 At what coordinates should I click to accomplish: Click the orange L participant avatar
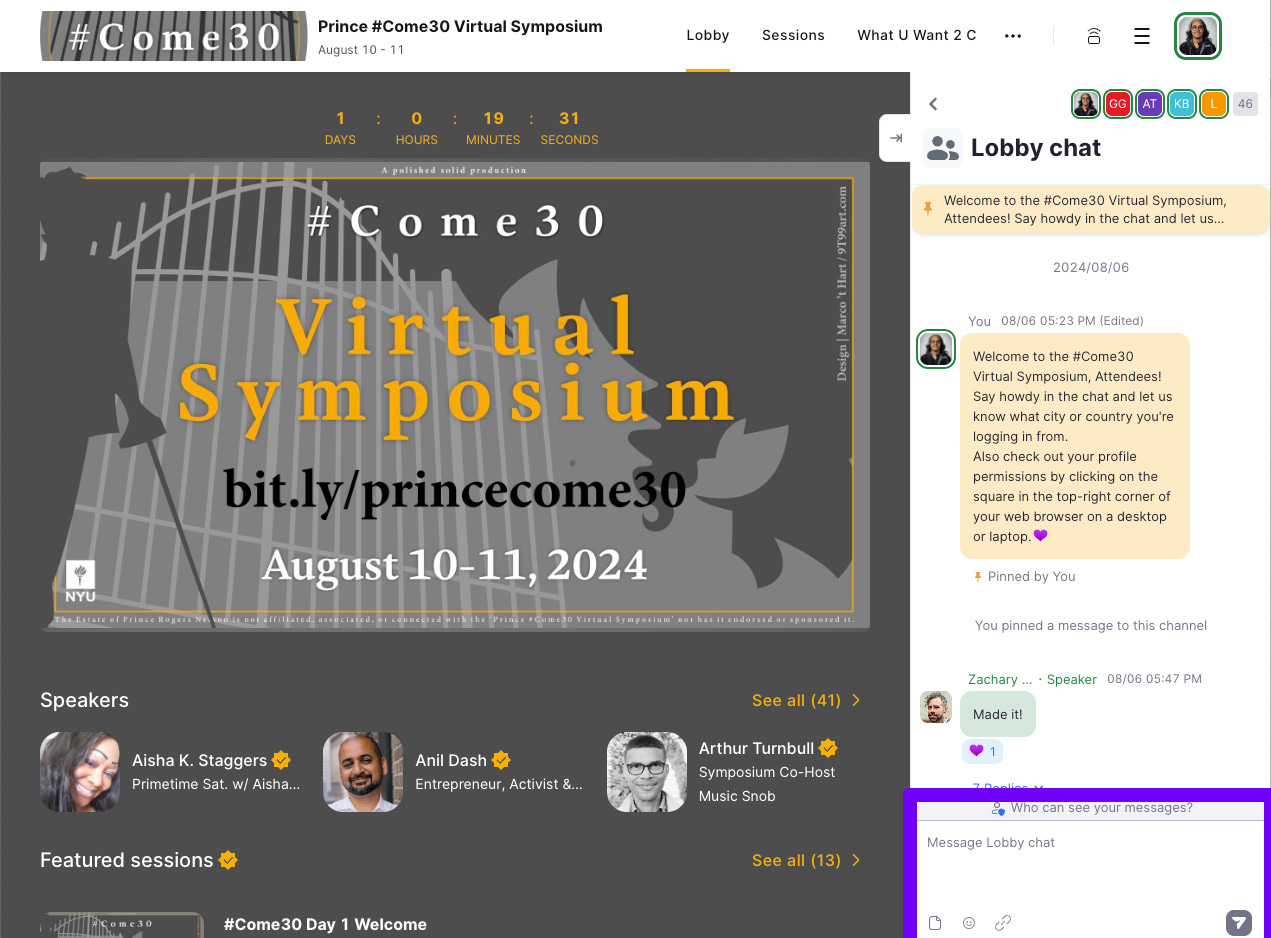pyautogui.click(x=1214, y=103)
